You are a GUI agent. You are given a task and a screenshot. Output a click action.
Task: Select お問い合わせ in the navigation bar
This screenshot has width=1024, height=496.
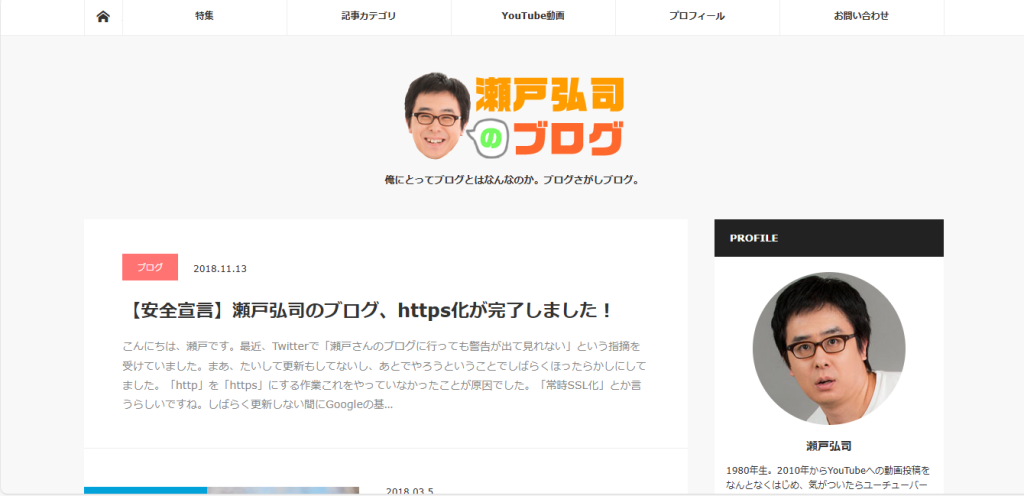(x=861, y=16)
